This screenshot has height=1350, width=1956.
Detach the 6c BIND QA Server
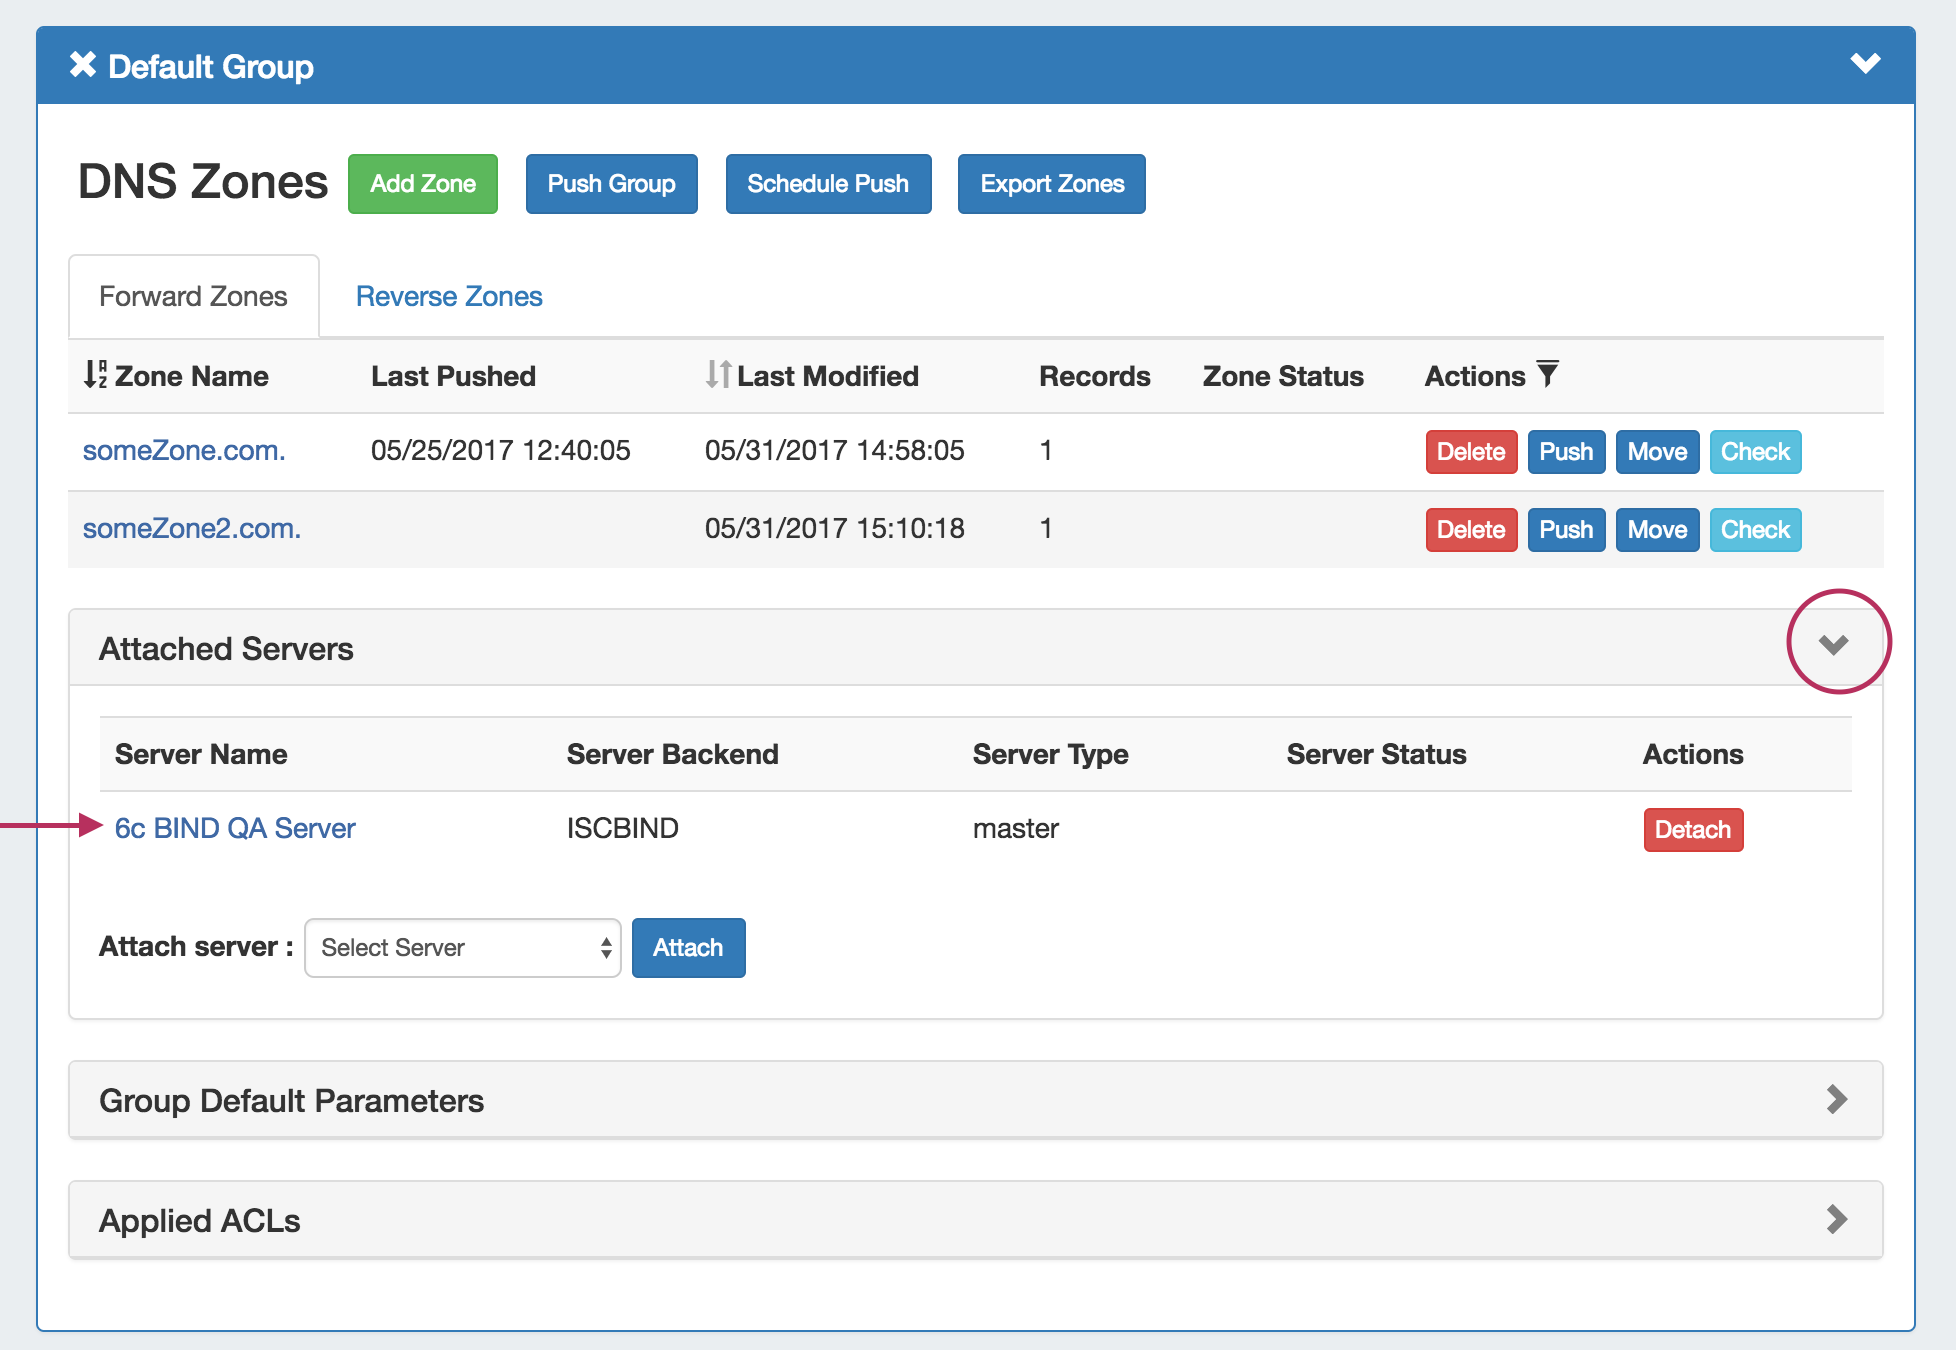[x=1692, y=829]
